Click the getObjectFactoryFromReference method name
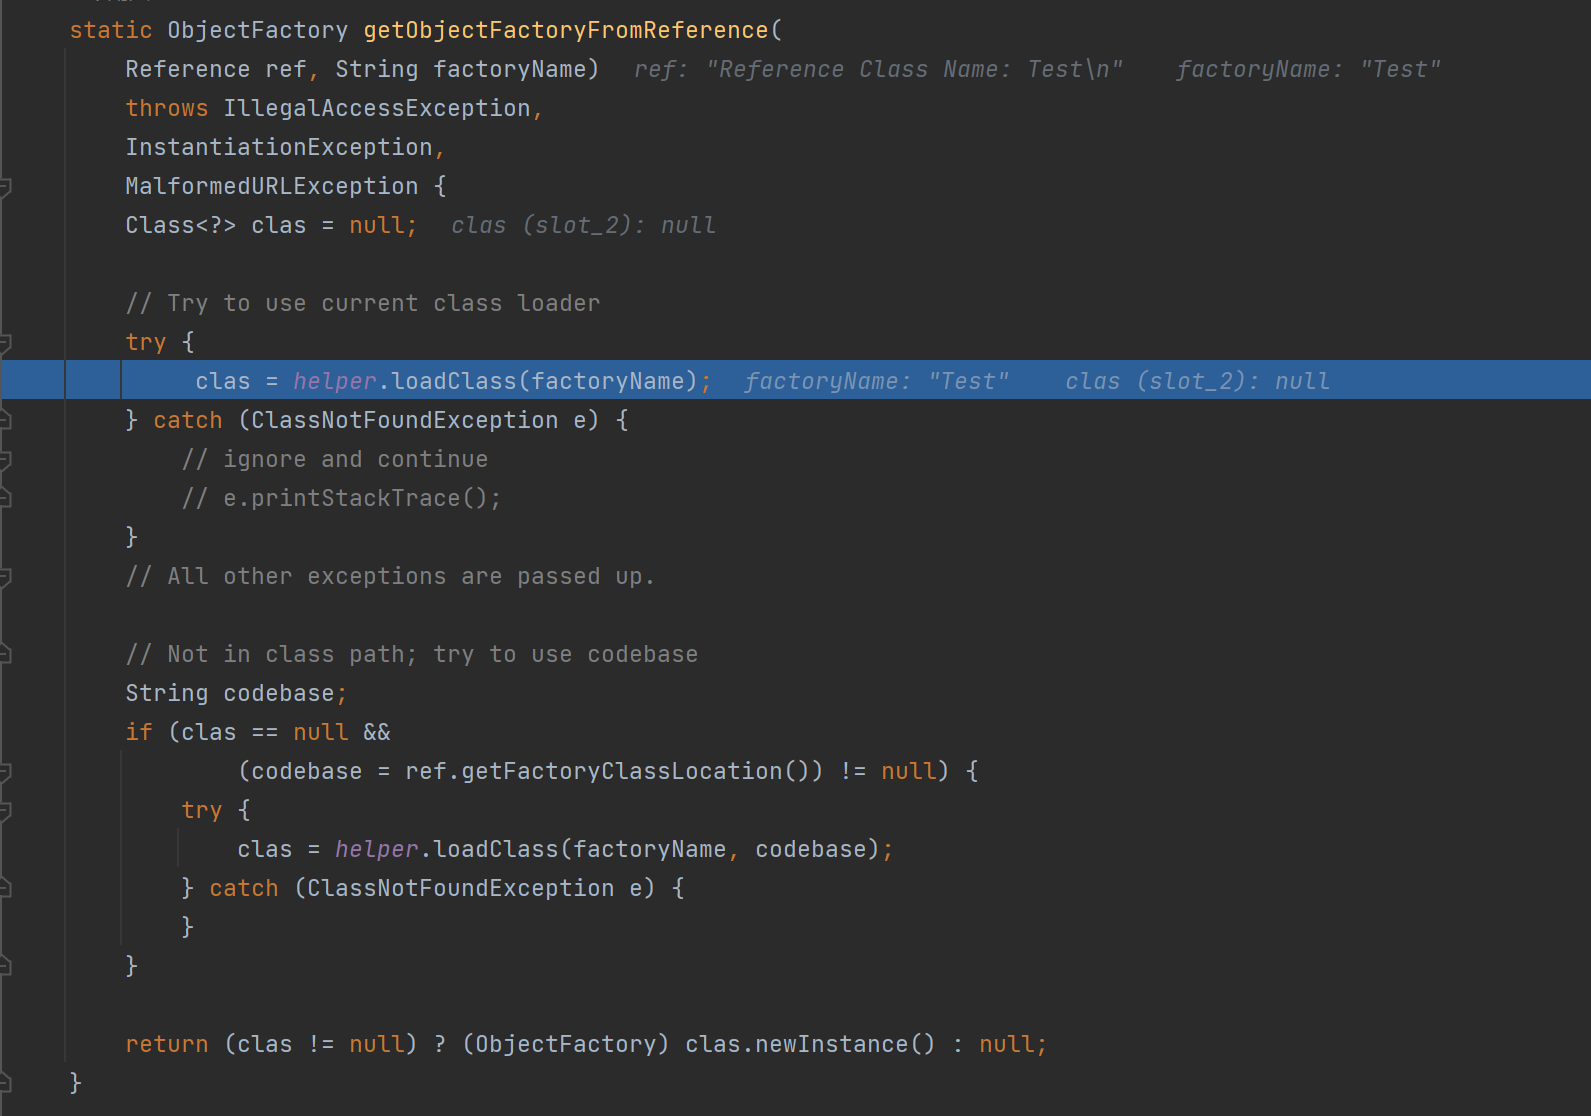1591x1116 pixels. 565,31
